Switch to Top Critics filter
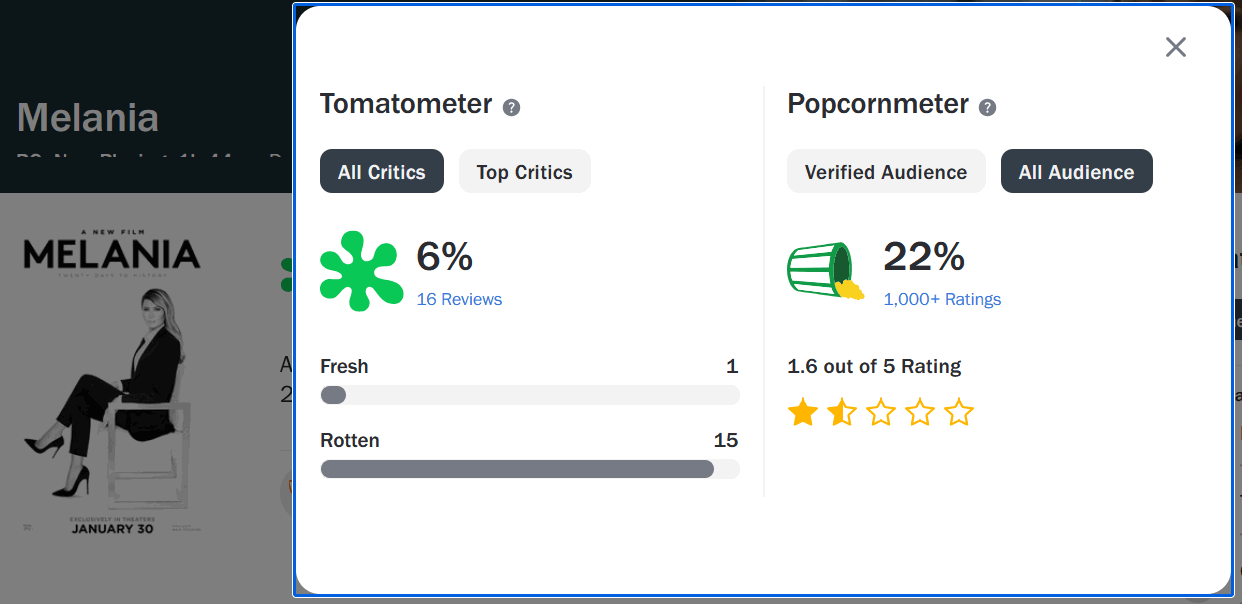The image size is (1242, 604). click(x=524, y=172)
